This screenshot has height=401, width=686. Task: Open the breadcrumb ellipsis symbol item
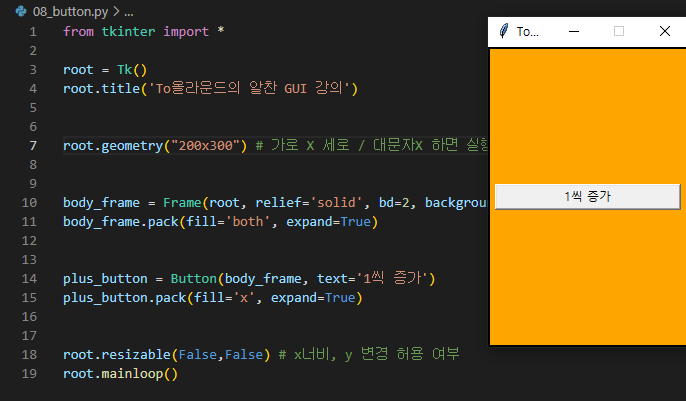tap(129, 12)
